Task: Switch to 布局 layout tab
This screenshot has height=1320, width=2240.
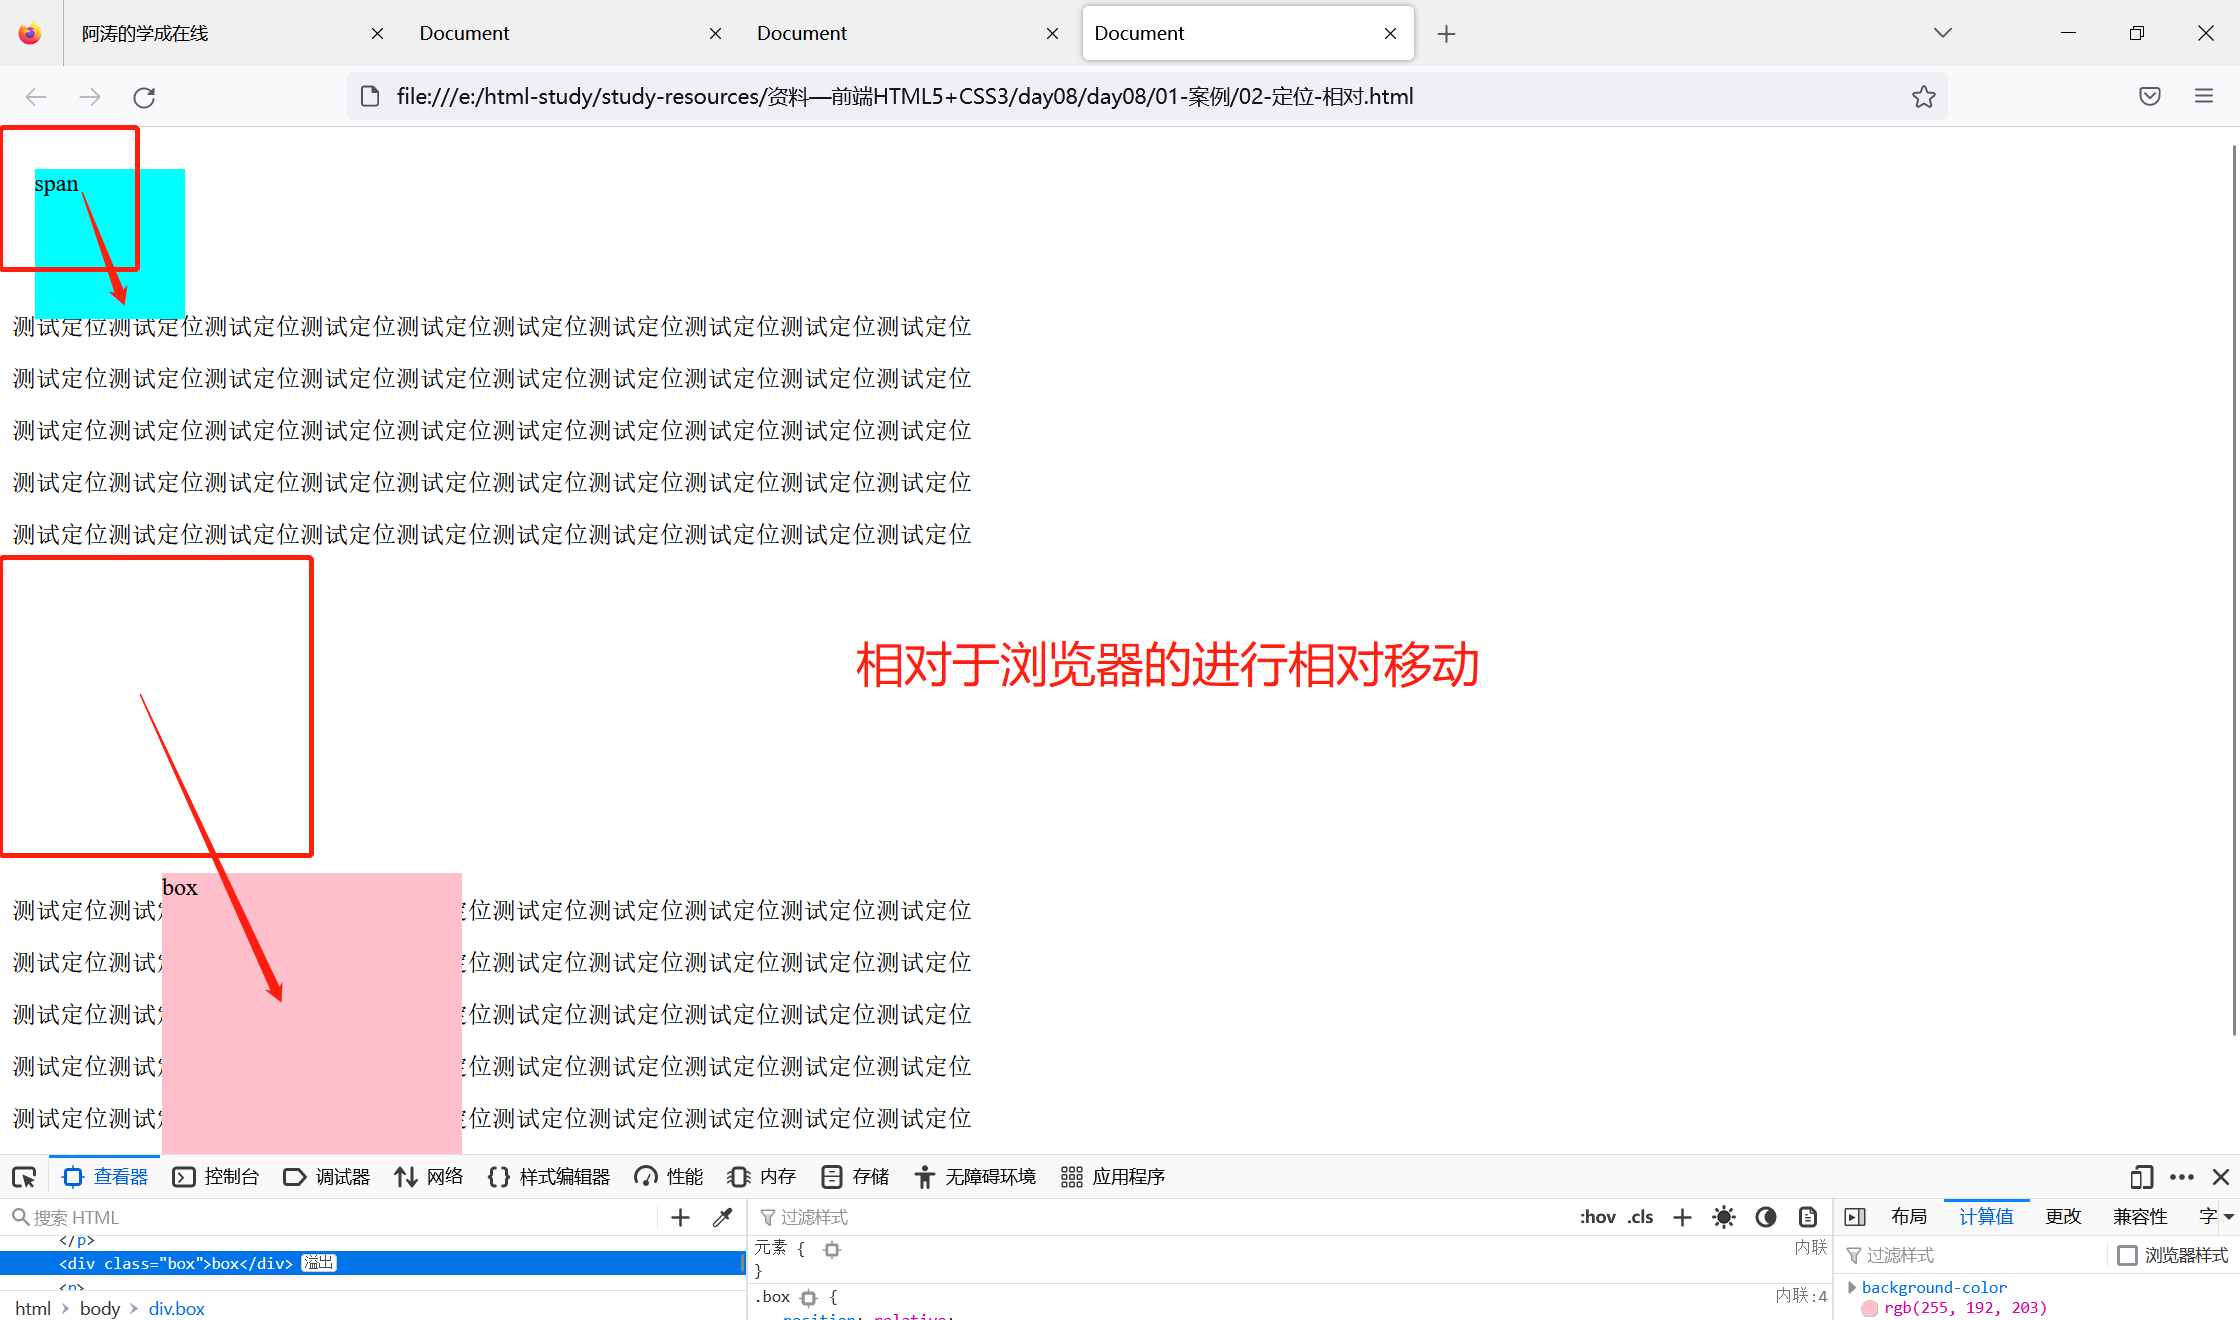Action: click(1908, 1217)
